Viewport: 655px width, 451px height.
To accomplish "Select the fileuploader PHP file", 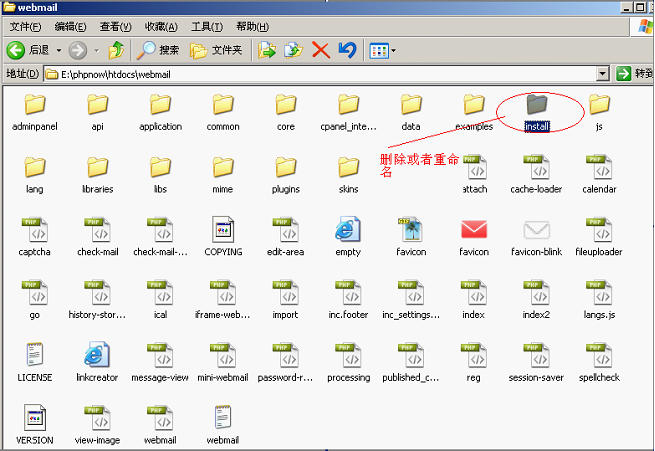I will (599, 237).
